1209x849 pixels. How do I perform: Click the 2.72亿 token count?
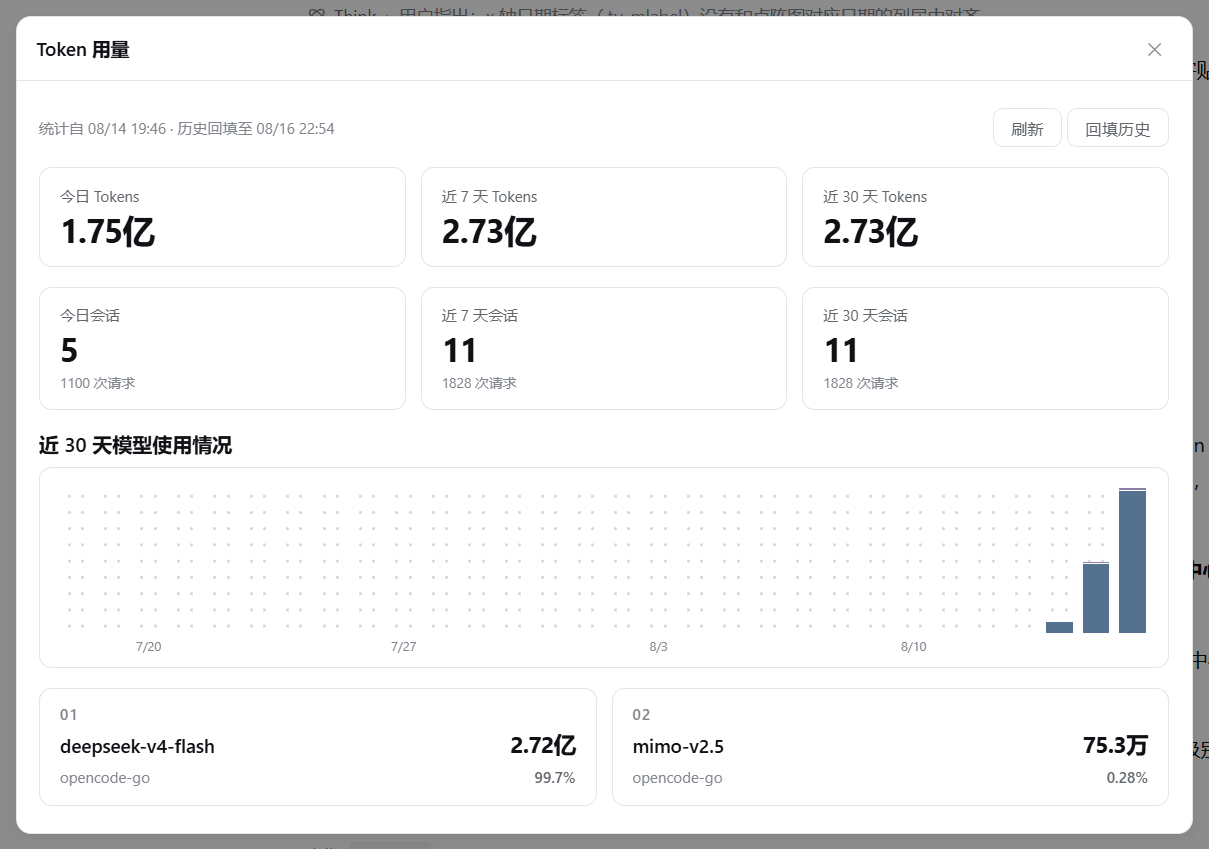[543, 745]
